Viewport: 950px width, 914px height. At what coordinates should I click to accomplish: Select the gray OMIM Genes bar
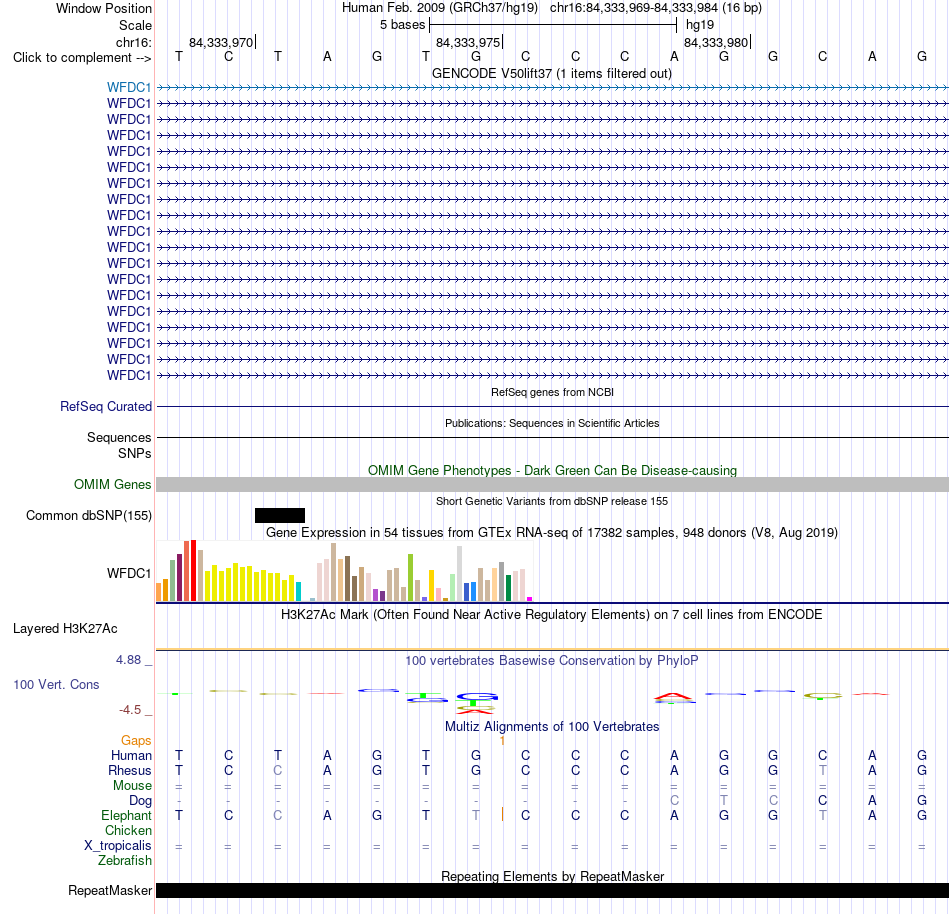[552, 485]
